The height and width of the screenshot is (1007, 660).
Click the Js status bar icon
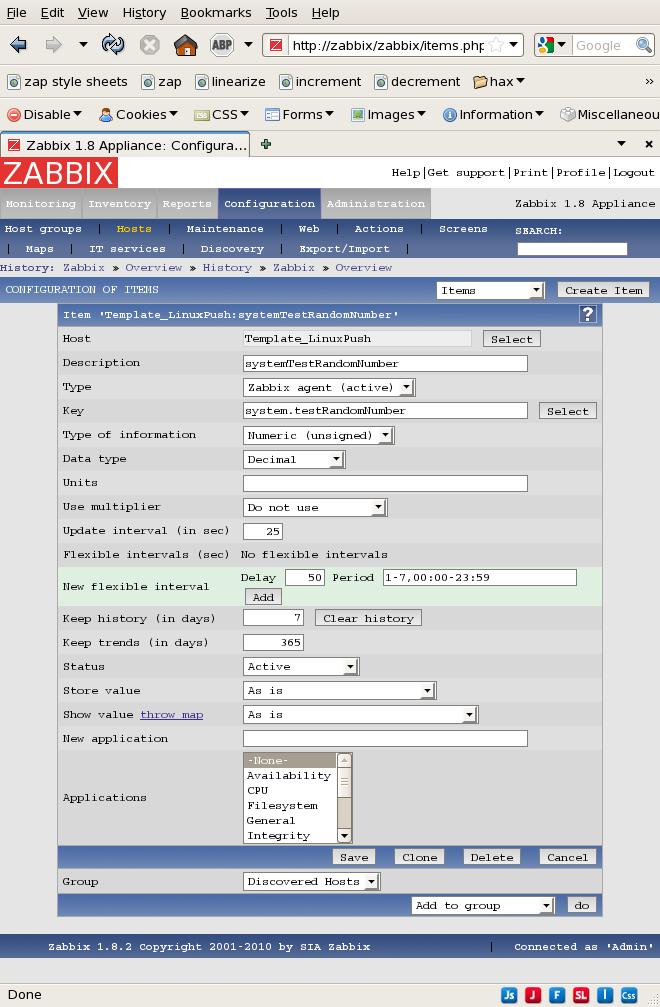509,995
